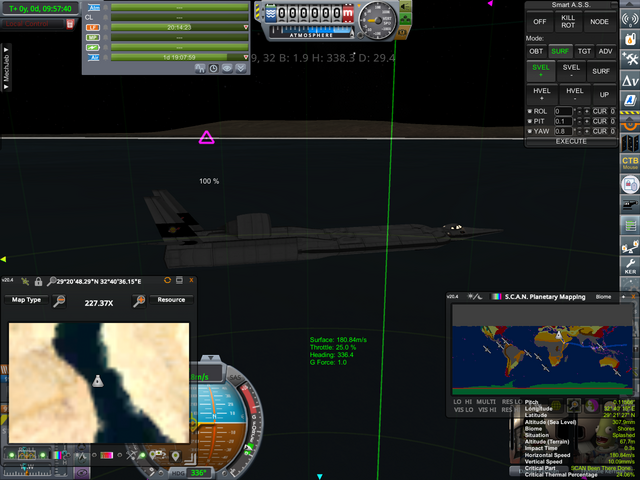The height and width of the screenshot is (480, 640).
Task: Toggle the SAS indicator on navball
Action: point(236,378)
